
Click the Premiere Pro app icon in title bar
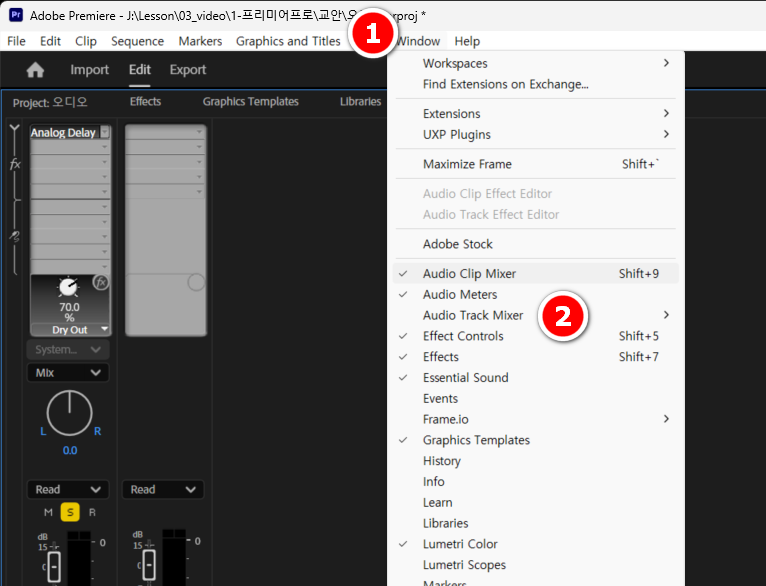[x=16, y=15]
